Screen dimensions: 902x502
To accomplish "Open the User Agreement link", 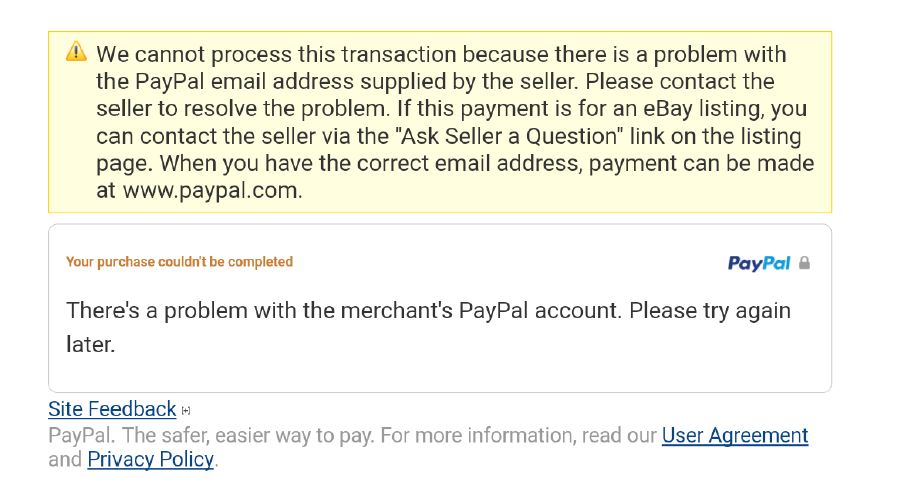I will [x=734, y=435].
